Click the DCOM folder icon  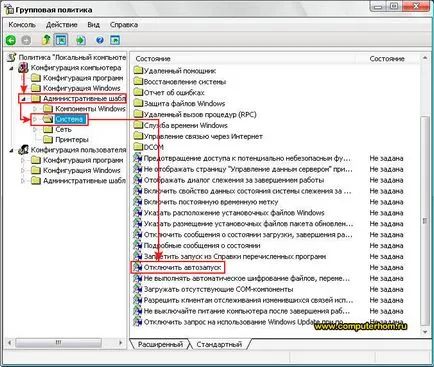pyautogui.click(x=138, y=147)
